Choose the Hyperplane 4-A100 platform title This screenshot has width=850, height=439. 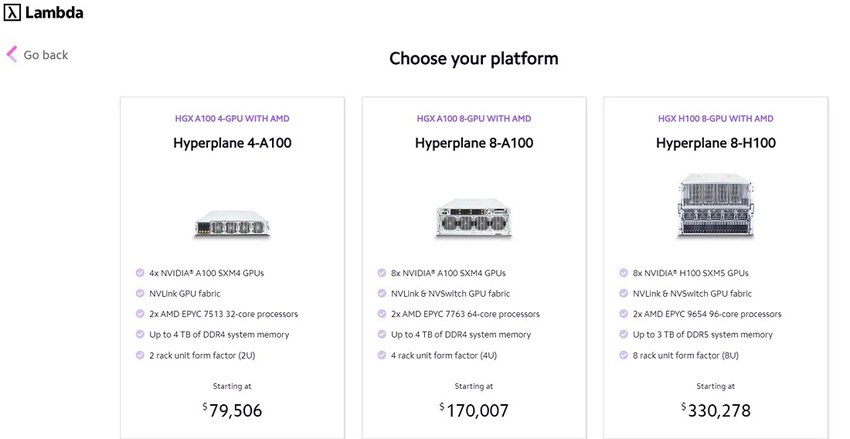(x=232, y=143)
